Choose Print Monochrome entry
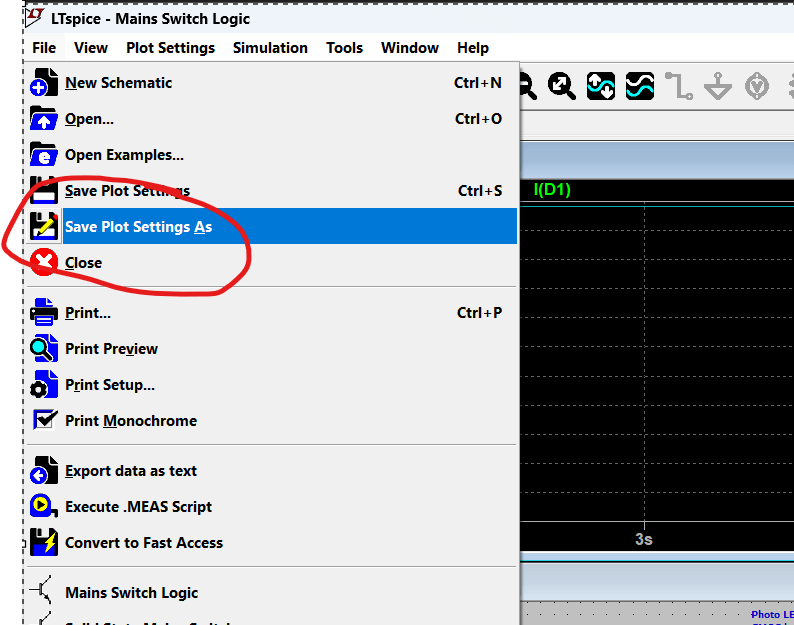This screenshot has width=794, height=625. pyautogui.click(x=272, y=420)
